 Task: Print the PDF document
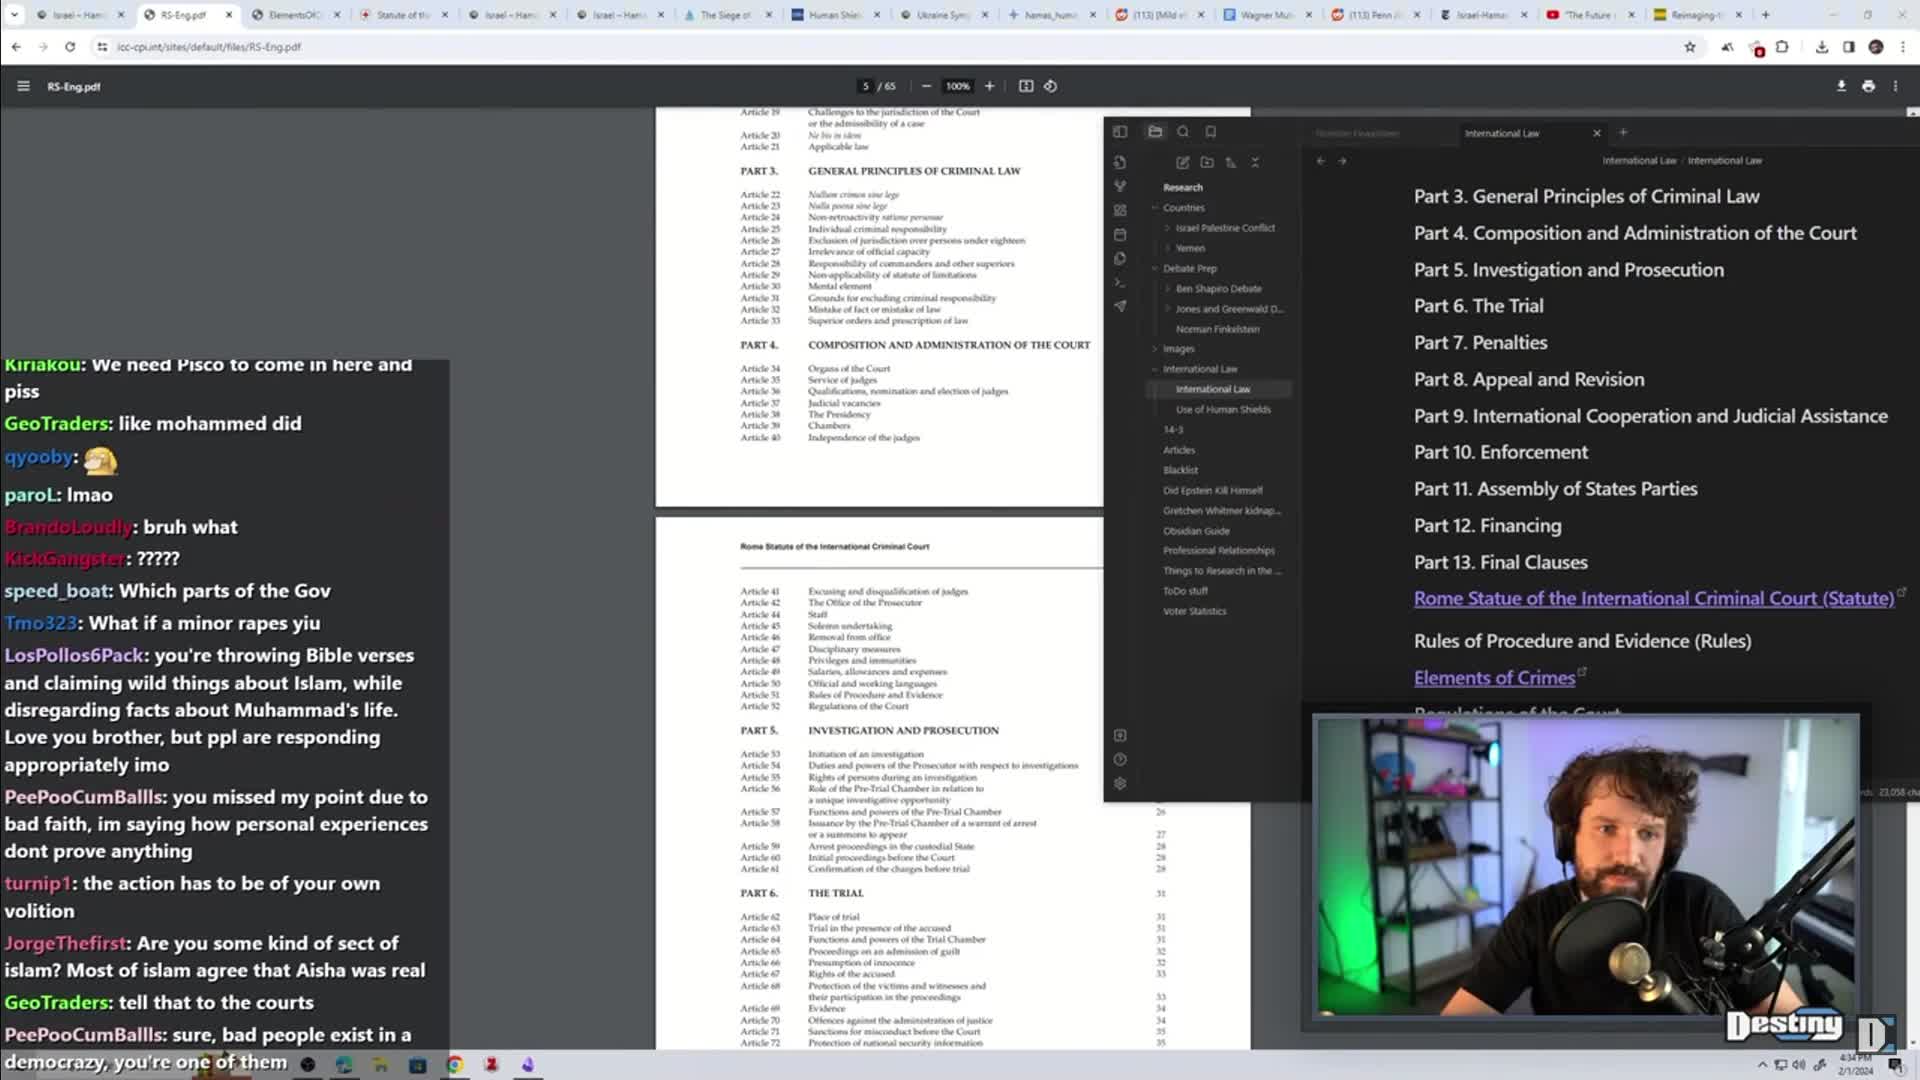(1868, 86)
